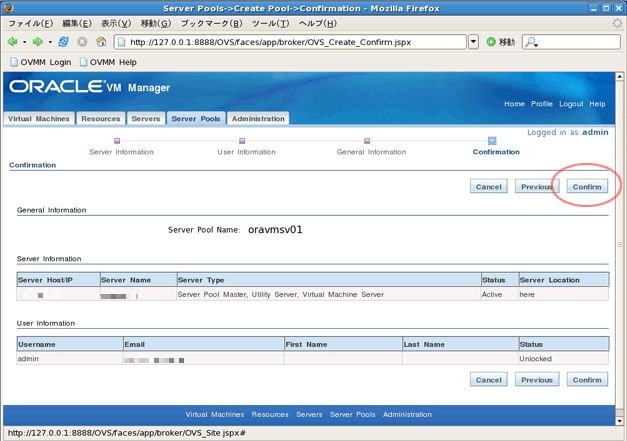This screenshot has width=627, height=441.
Task: Click the page icon in the address bar
Action: pyautogui.click(x=122, y=42)
